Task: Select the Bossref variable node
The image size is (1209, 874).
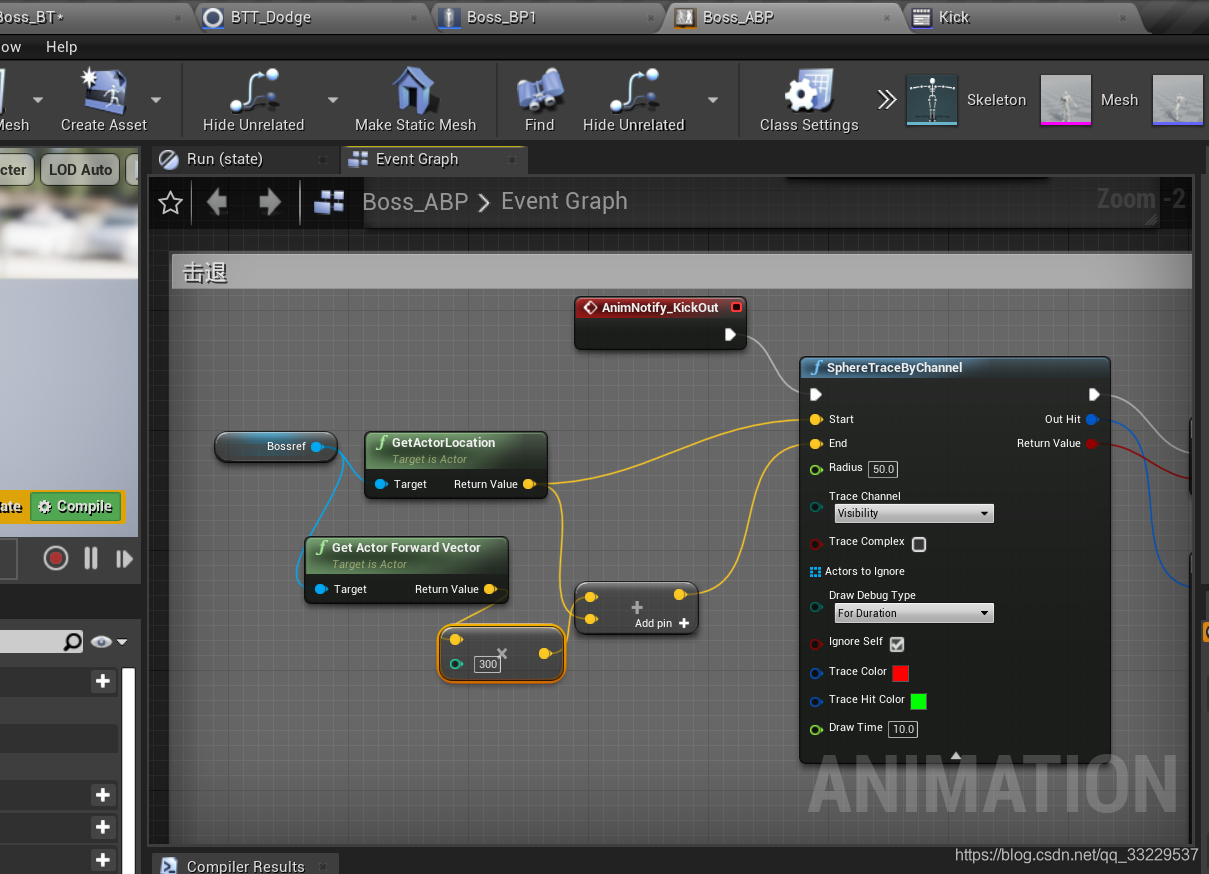Action: [276, 447]
